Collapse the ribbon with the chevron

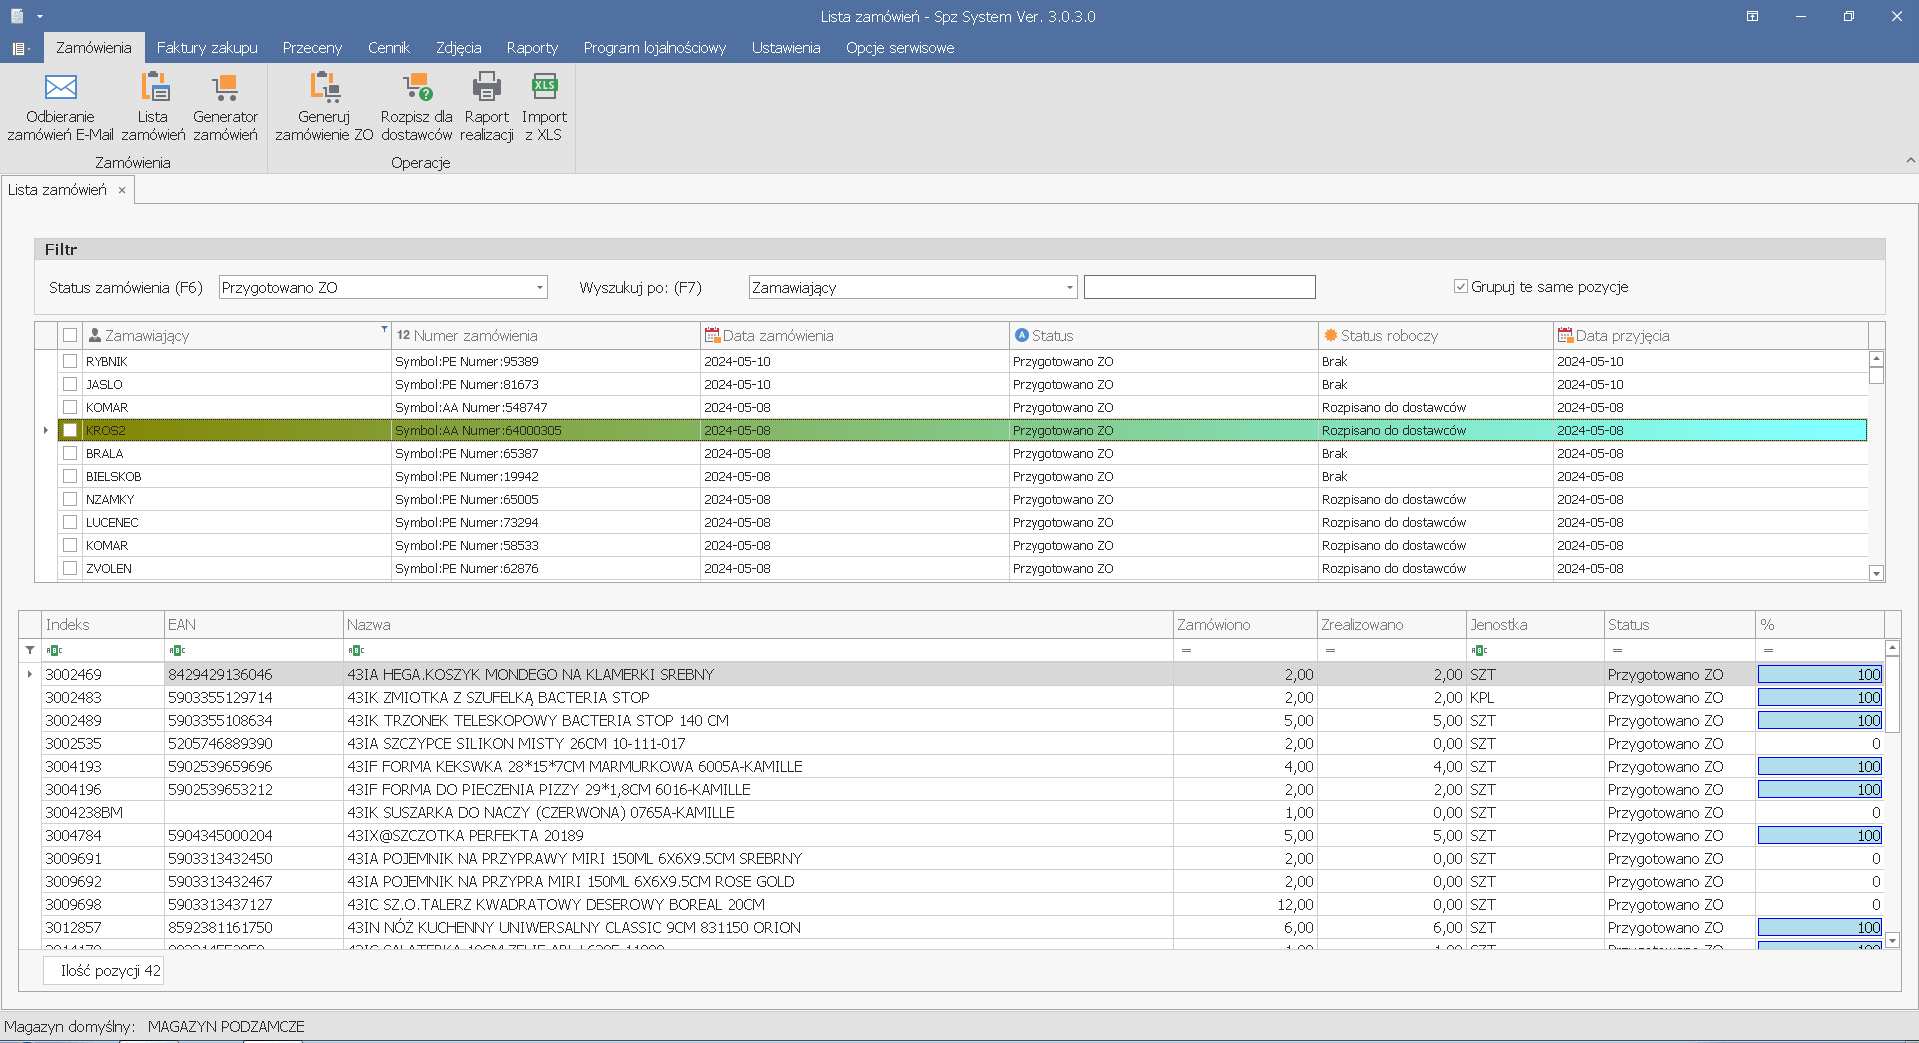click(x=1910, y=160)
